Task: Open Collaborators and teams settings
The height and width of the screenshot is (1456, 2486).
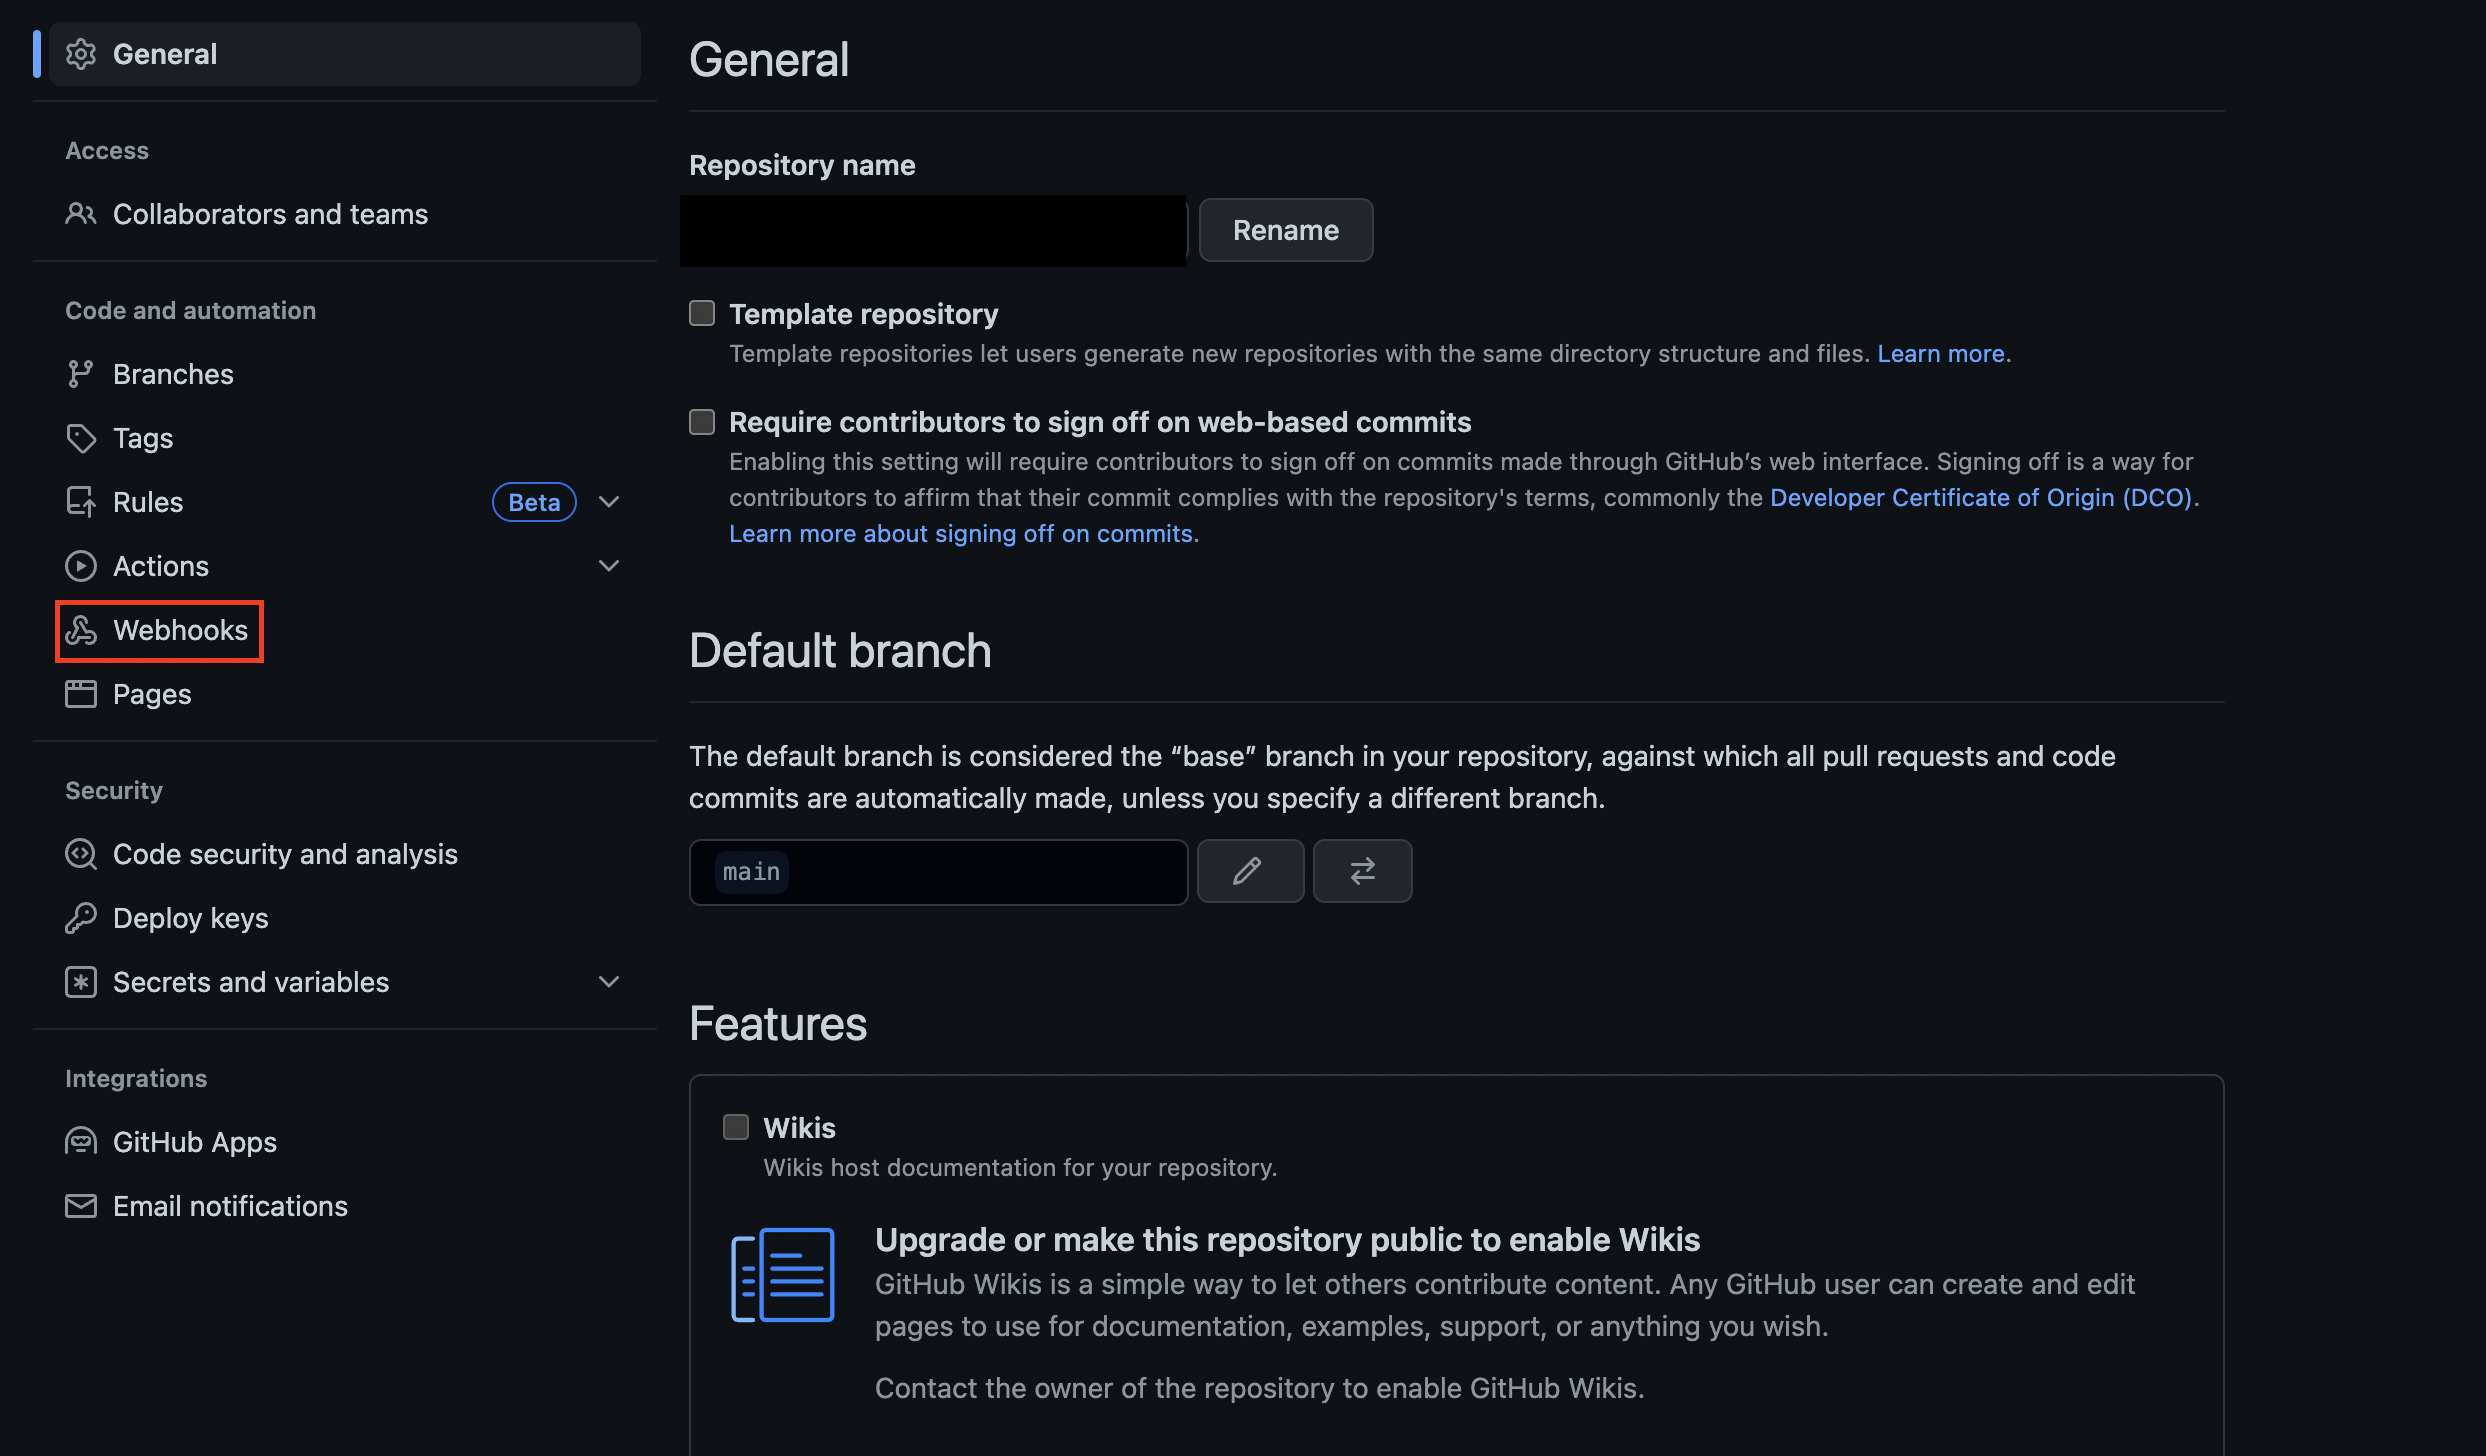Action: point(270,214)
